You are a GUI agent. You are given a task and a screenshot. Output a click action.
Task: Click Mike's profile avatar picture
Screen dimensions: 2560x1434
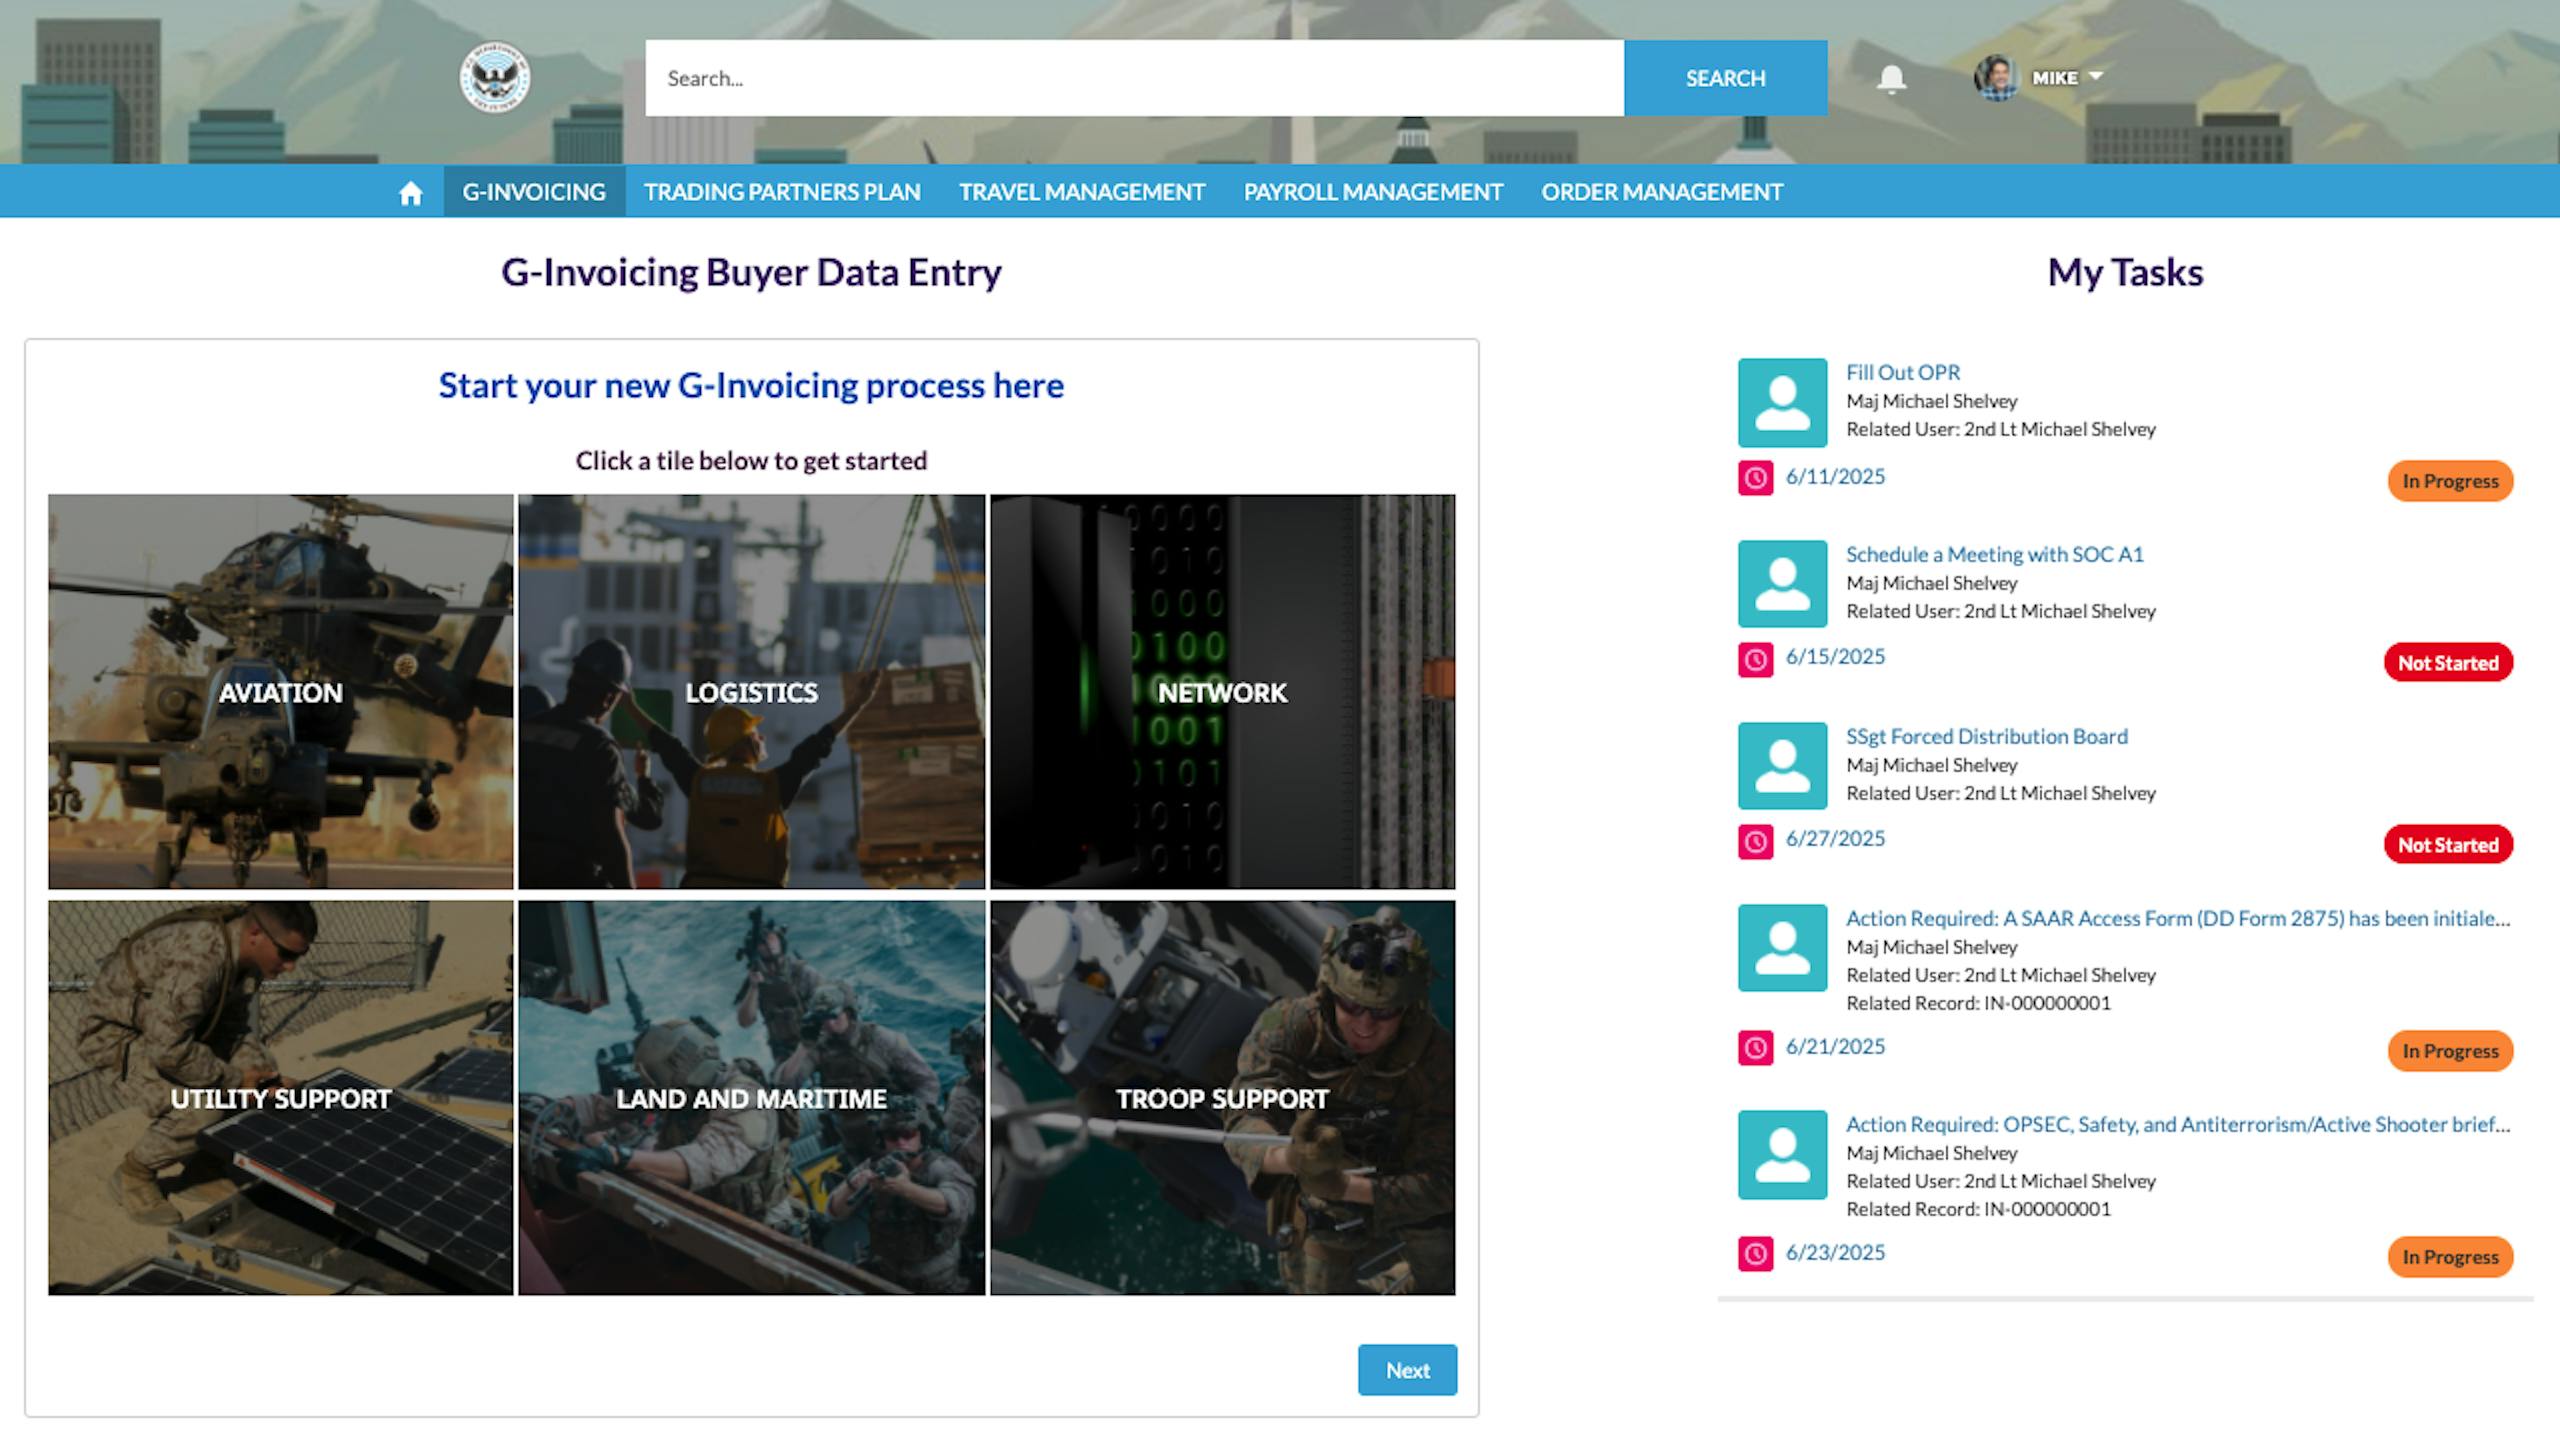(1996, 78)
